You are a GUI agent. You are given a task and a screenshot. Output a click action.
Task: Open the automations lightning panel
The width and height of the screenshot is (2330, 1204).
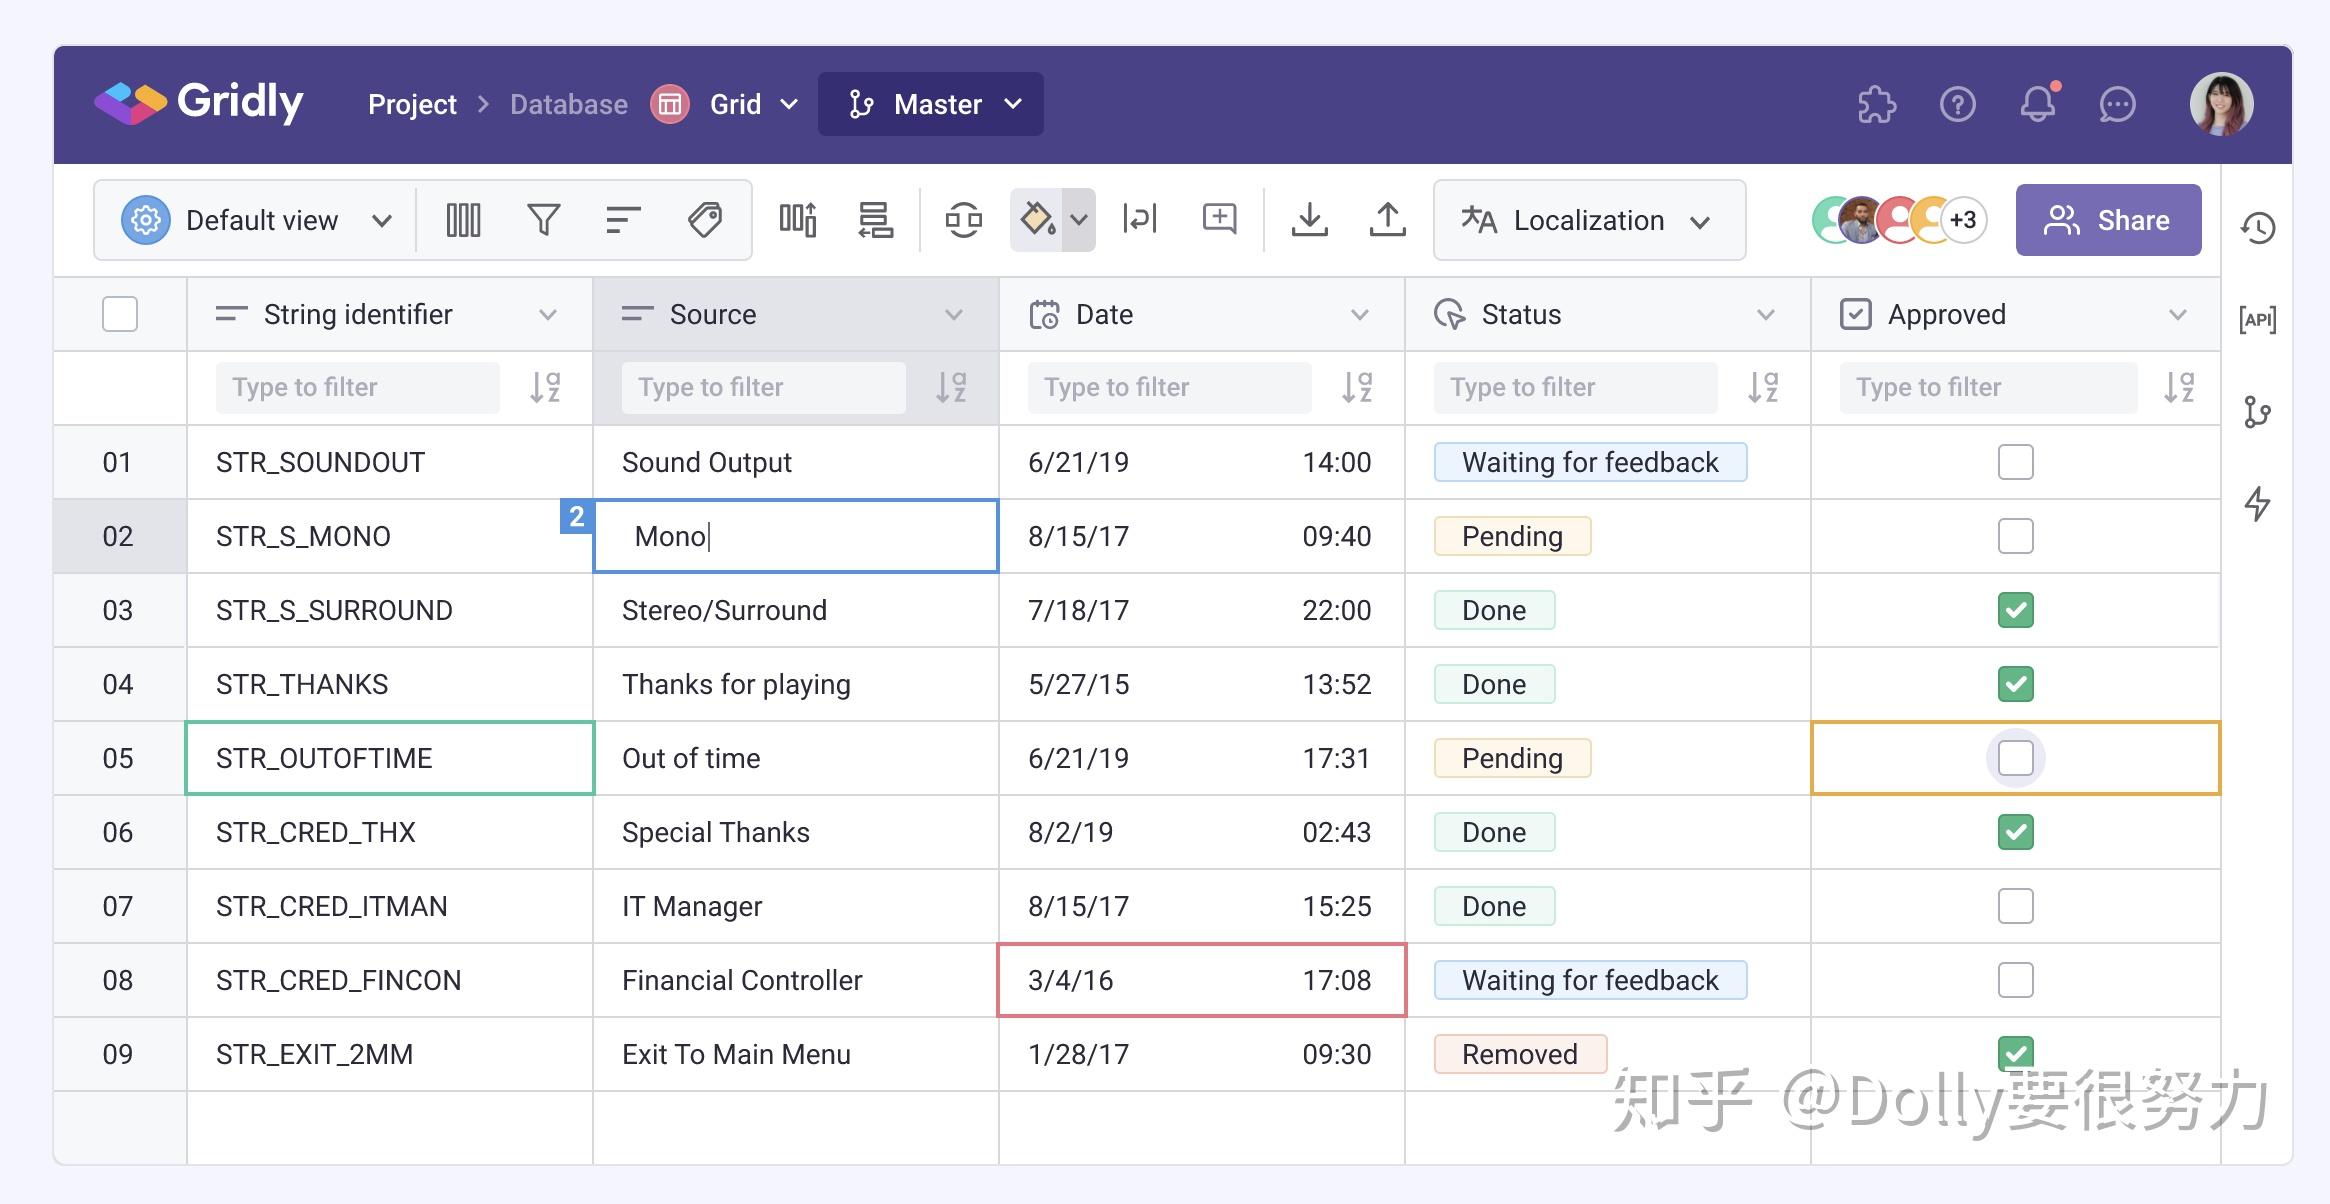[2258, 505]
